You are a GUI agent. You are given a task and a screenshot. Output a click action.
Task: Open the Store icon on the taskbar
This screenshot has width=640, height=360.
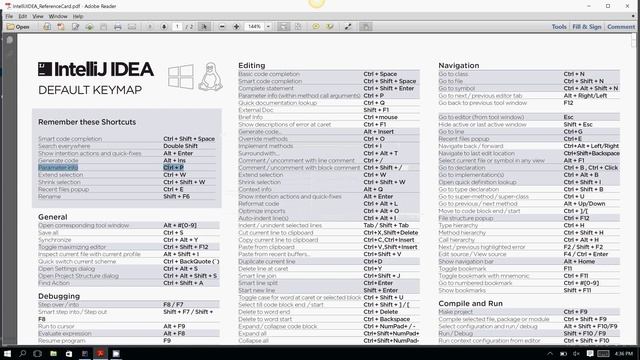click(x=69, y=353)
